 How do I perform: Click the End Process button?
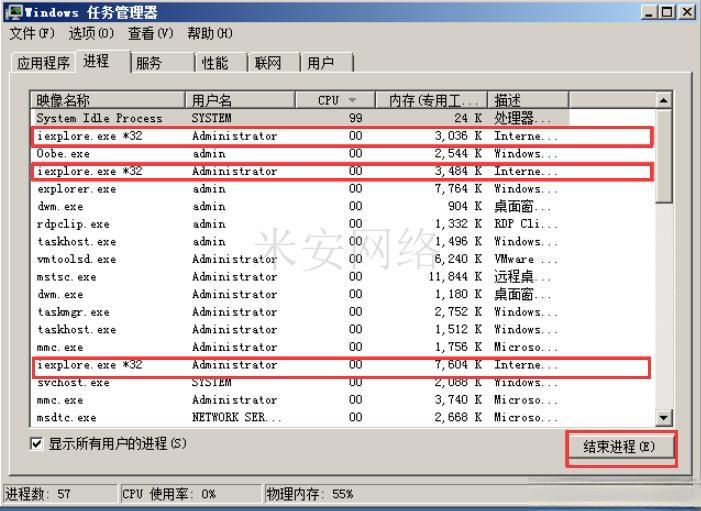coord(621,447)
